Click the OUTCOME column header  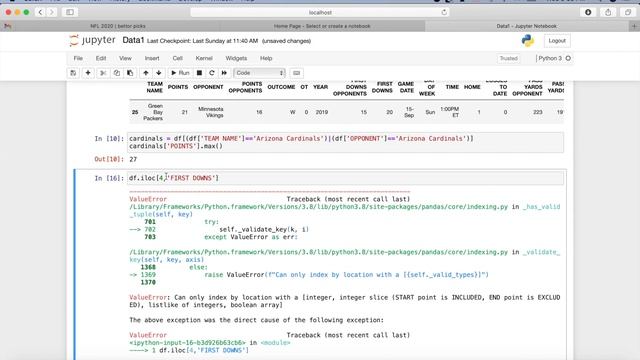281,87
